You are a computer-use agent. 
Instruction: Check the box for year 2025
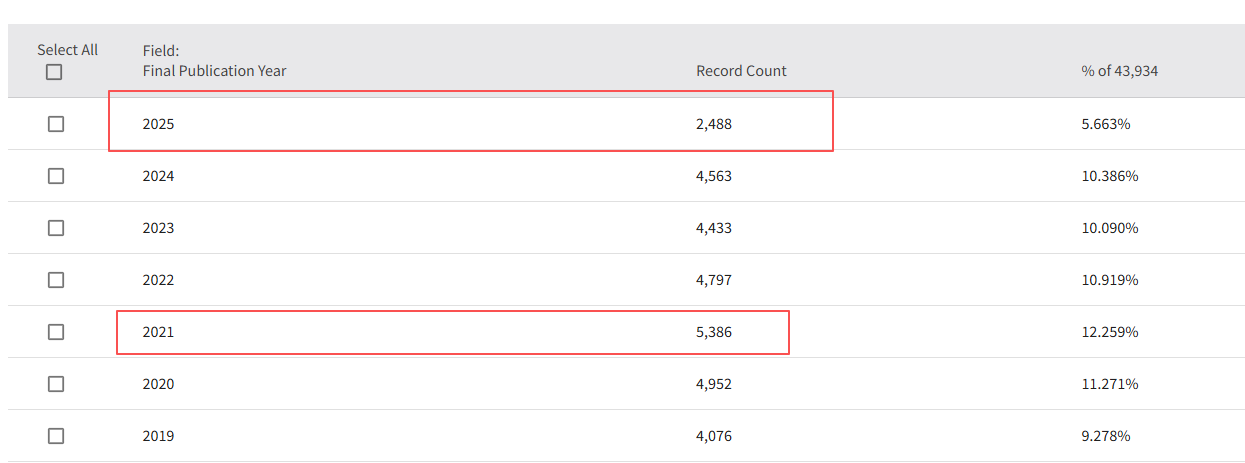(56, 124)
